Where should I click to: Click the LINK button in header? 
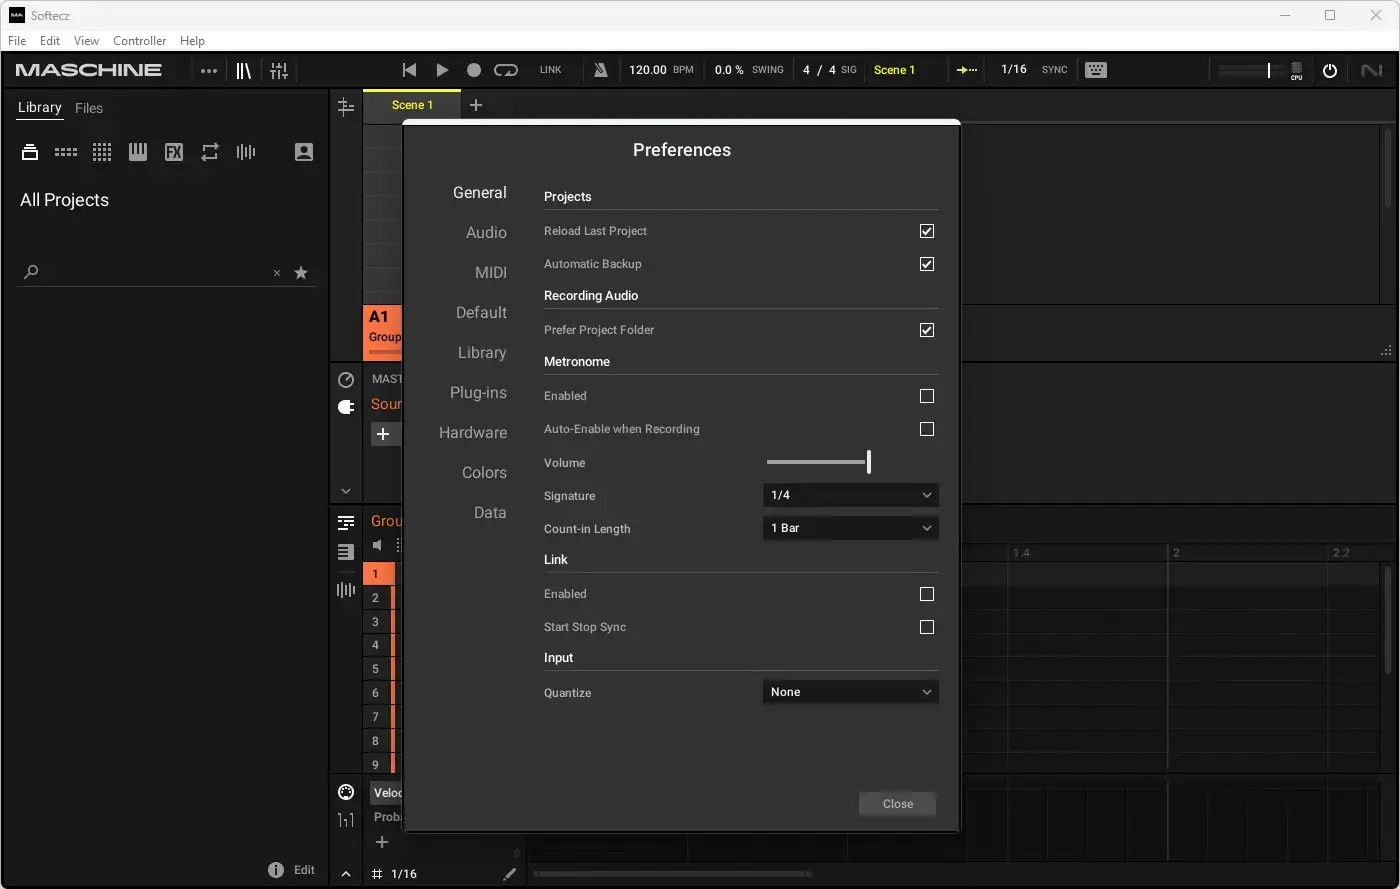coord(551,70)
